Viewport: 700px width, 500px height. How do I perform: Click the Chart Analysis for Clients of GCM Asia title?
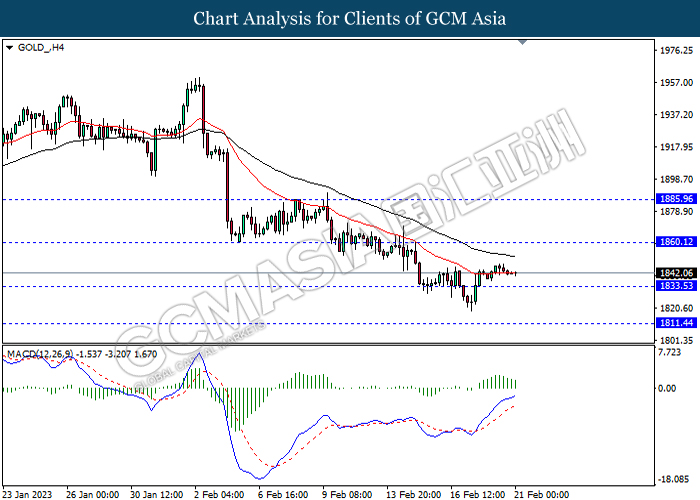click(x=350, y=18)
